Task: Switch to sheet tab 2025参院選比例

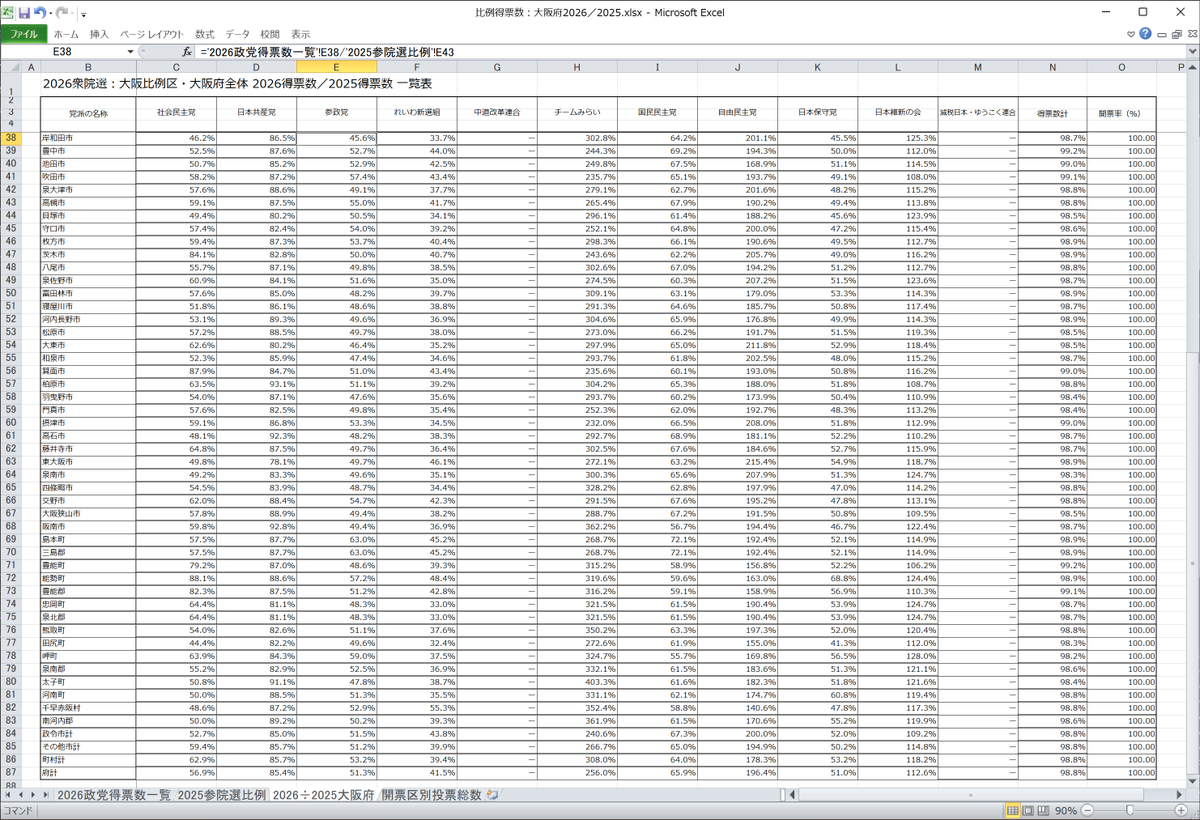Action: click(221, 794)
